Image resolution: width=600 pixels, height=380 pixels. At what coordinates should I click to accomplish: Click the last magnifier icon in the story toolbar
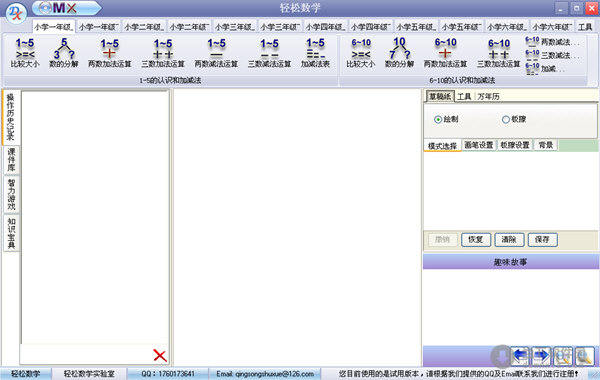coord(584,356)
